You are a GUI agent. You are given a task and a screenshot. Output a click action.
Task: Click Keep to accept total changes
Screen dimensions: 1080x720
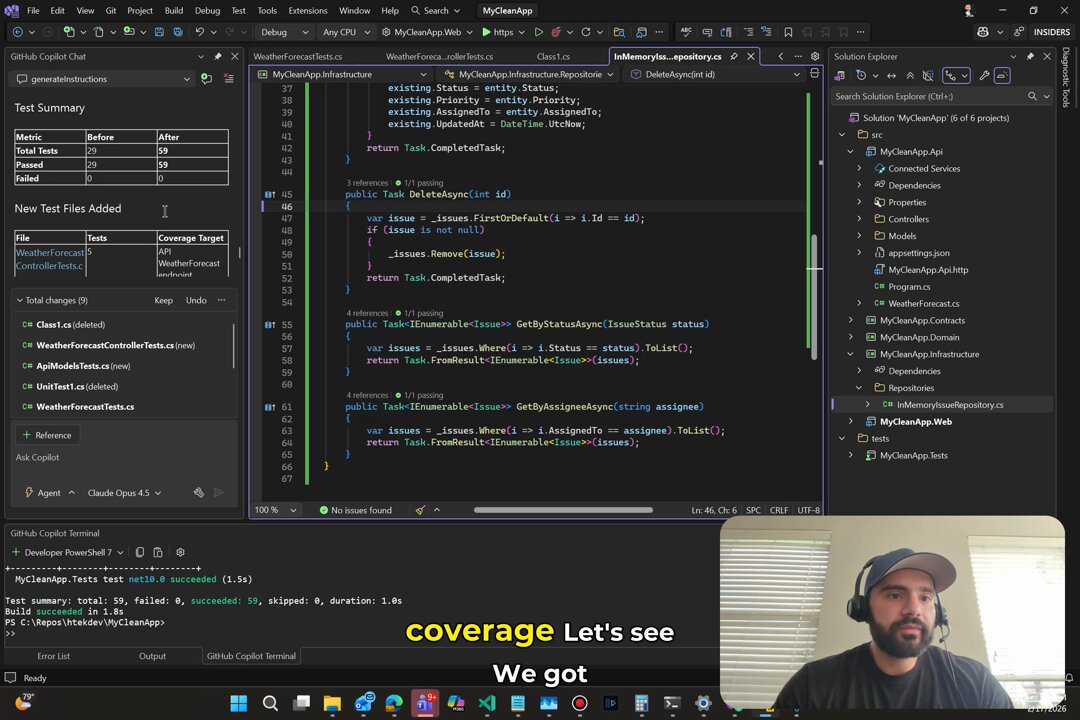tap(163, 300)
